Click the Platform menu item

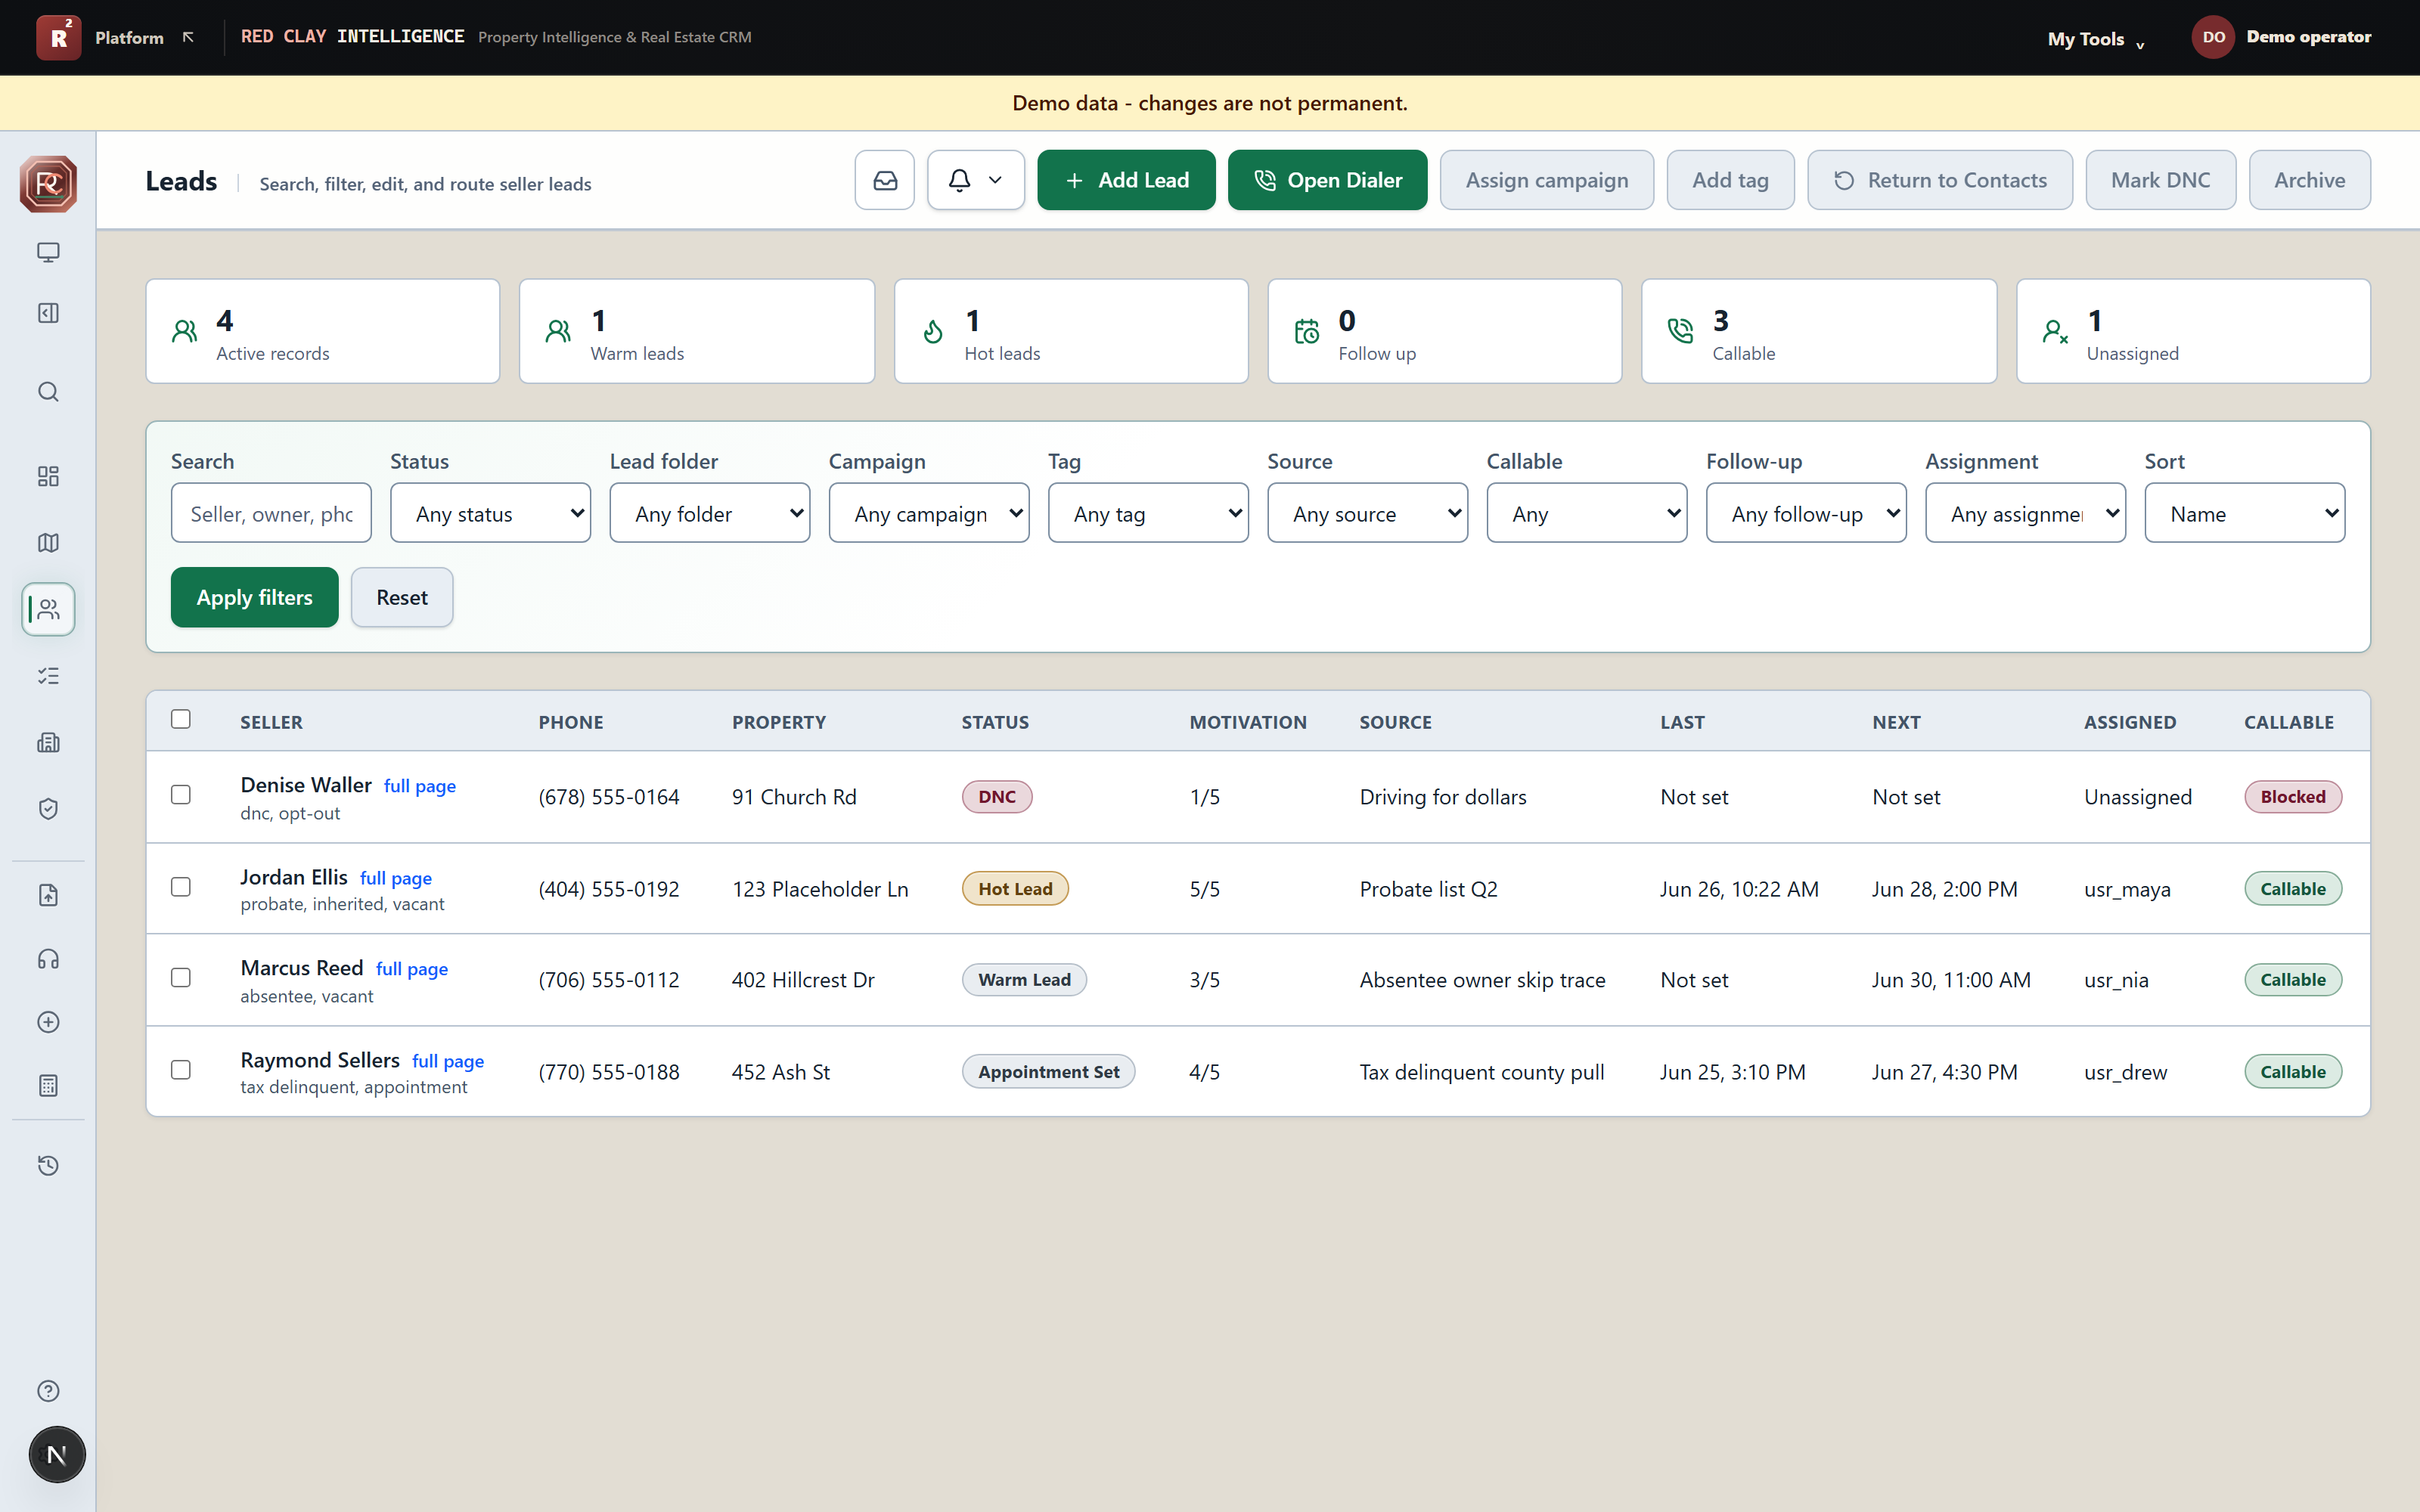[129, 37]
